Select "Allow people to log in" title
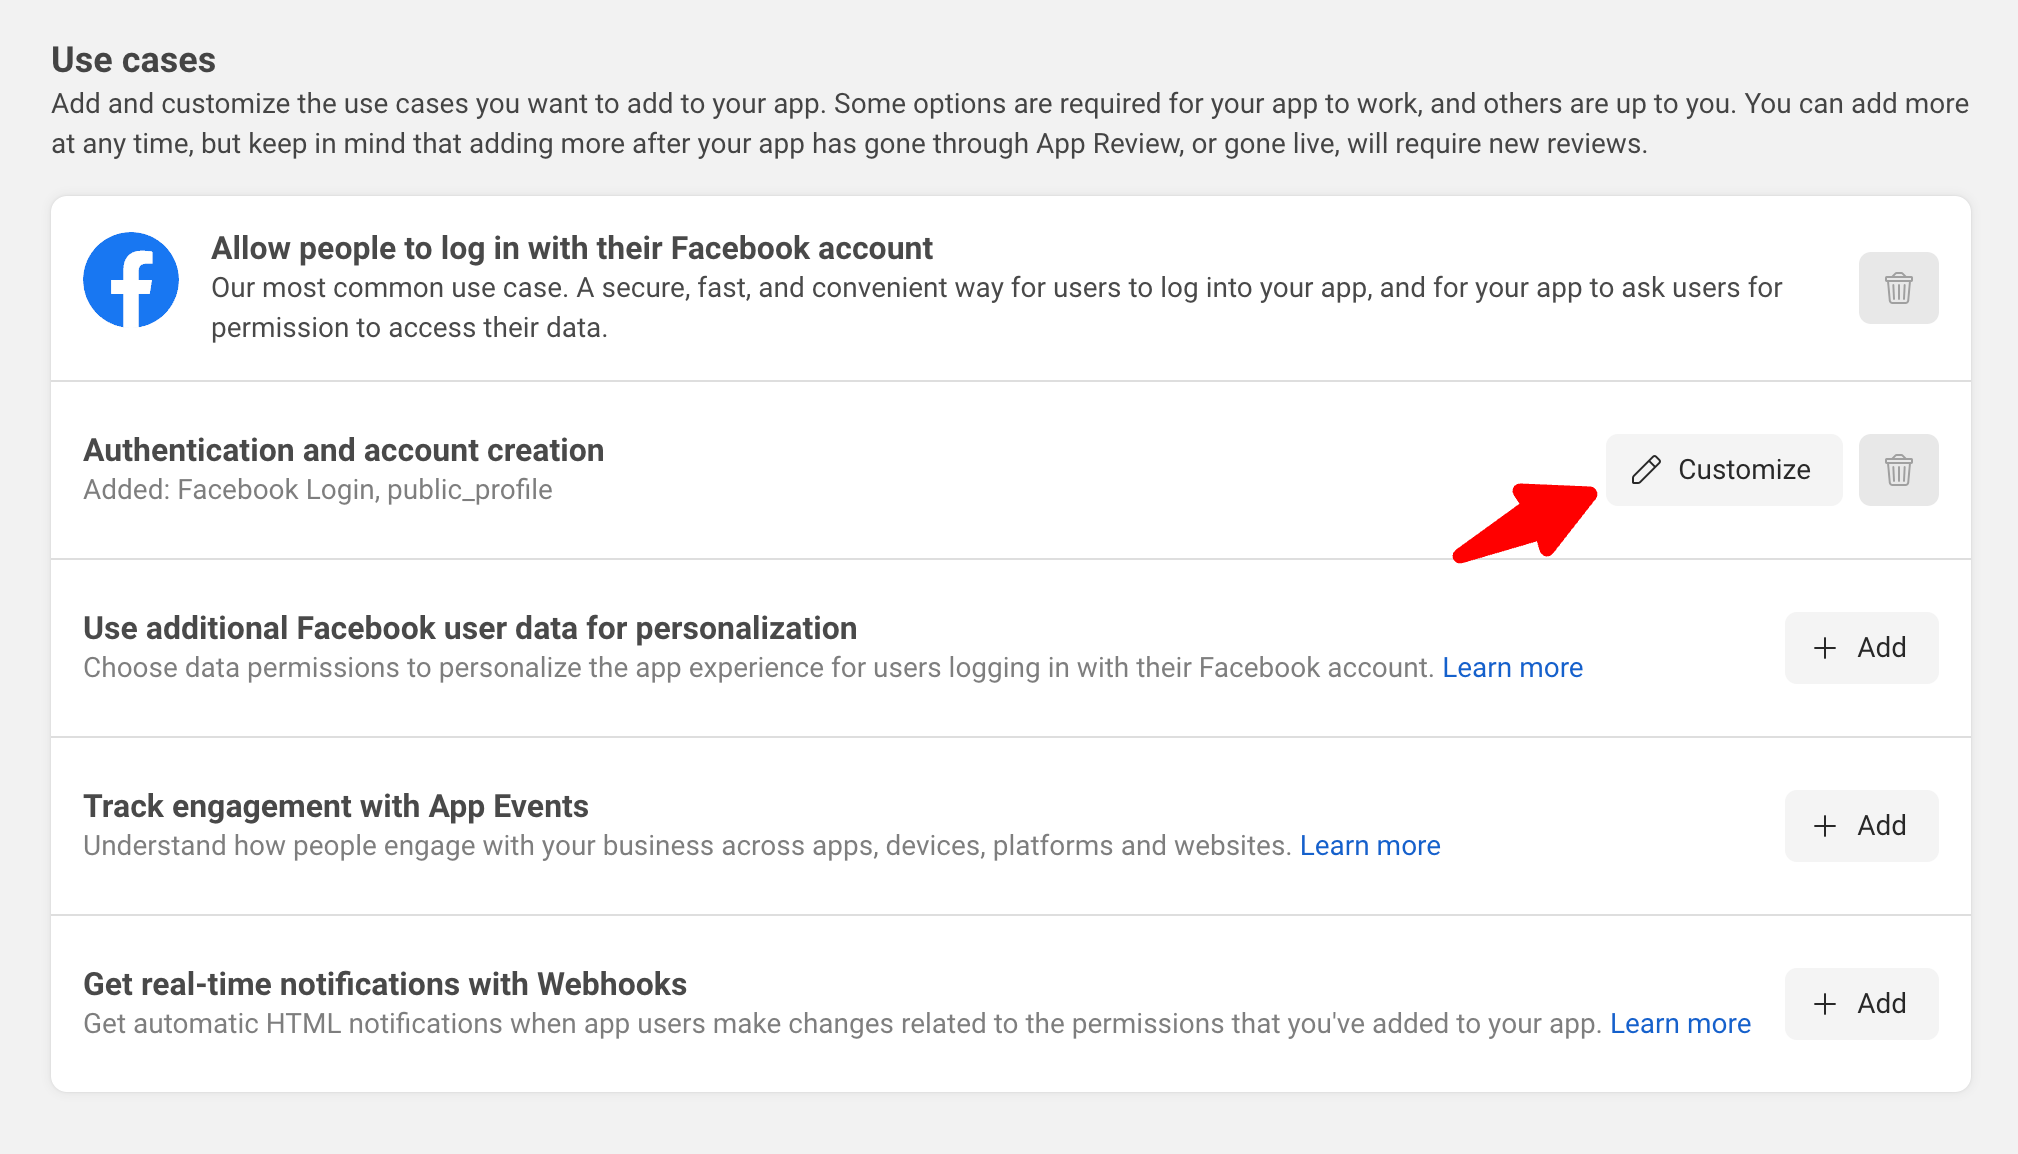Viewport: 2018px width, 1154px height. pos(572,248)
